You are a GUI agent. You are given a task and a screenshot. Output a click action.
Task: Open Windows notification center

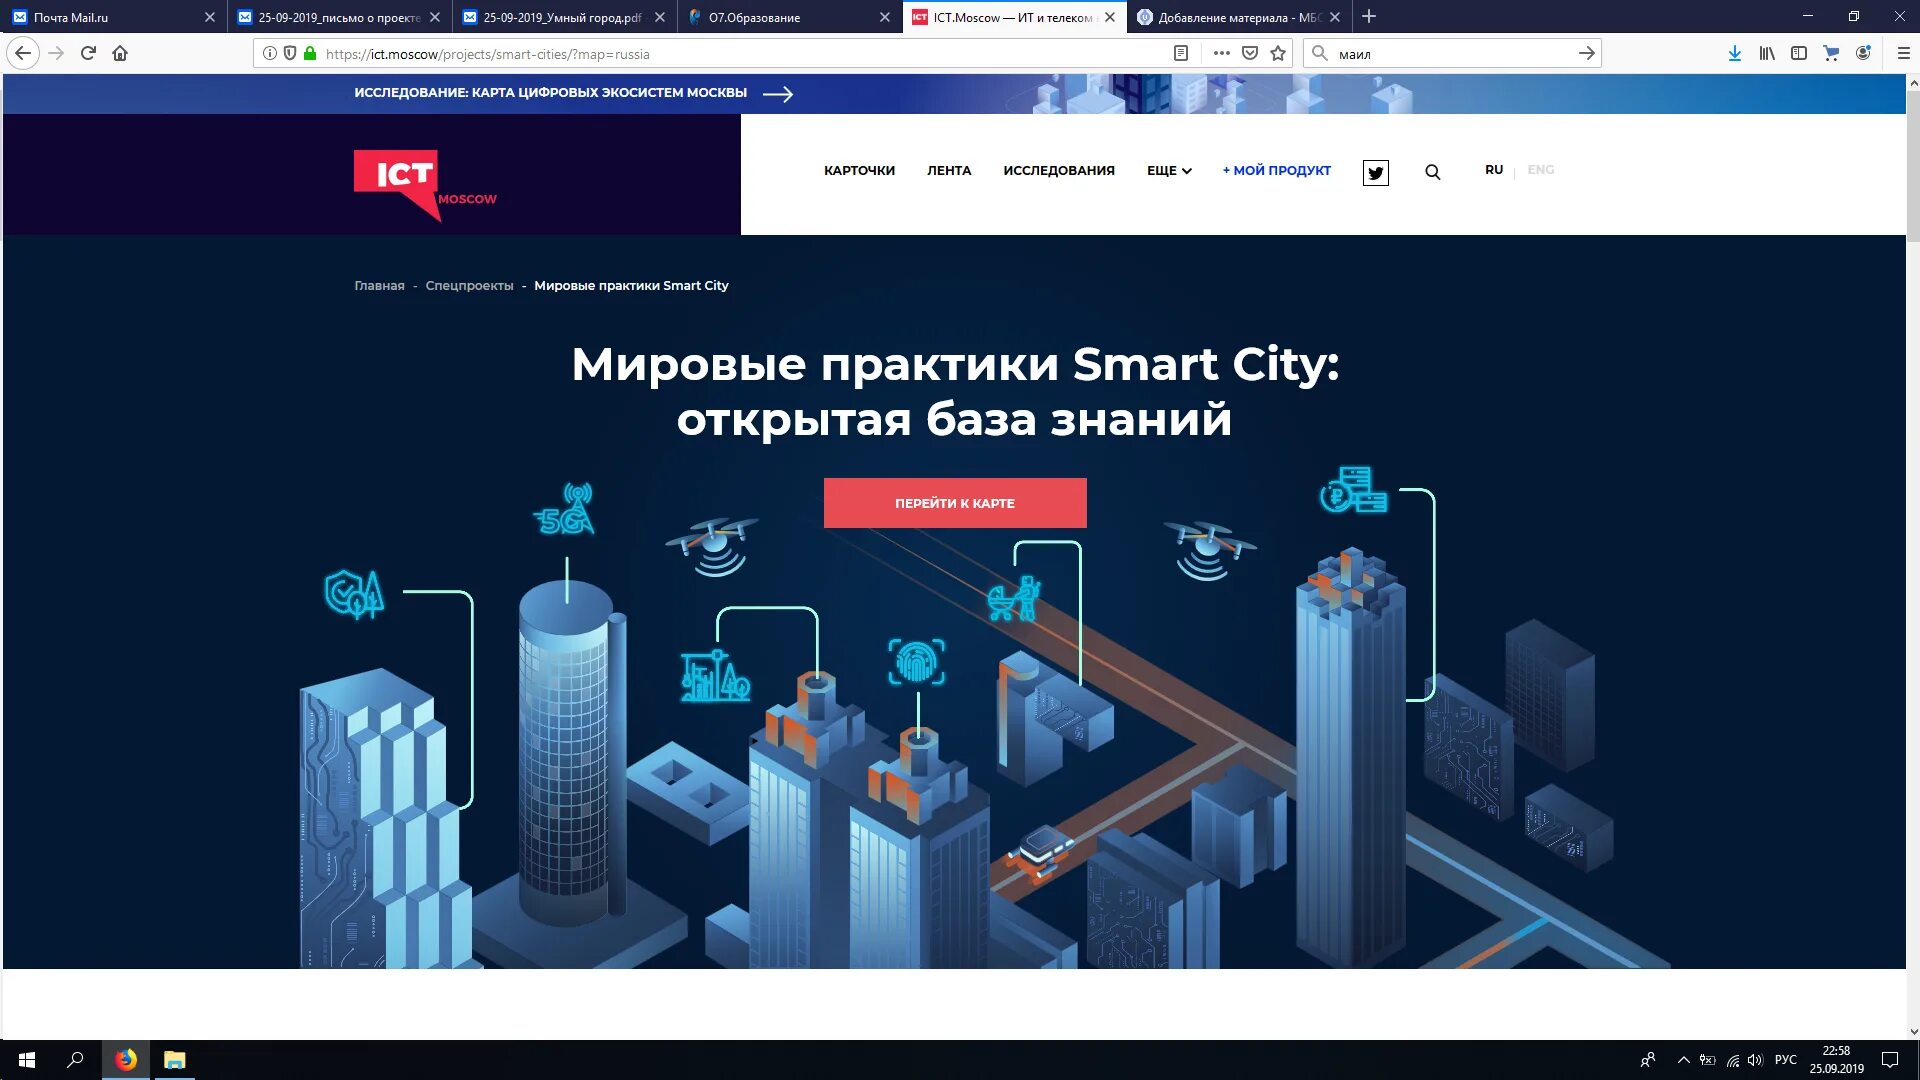click(x=1889, y=1059)
